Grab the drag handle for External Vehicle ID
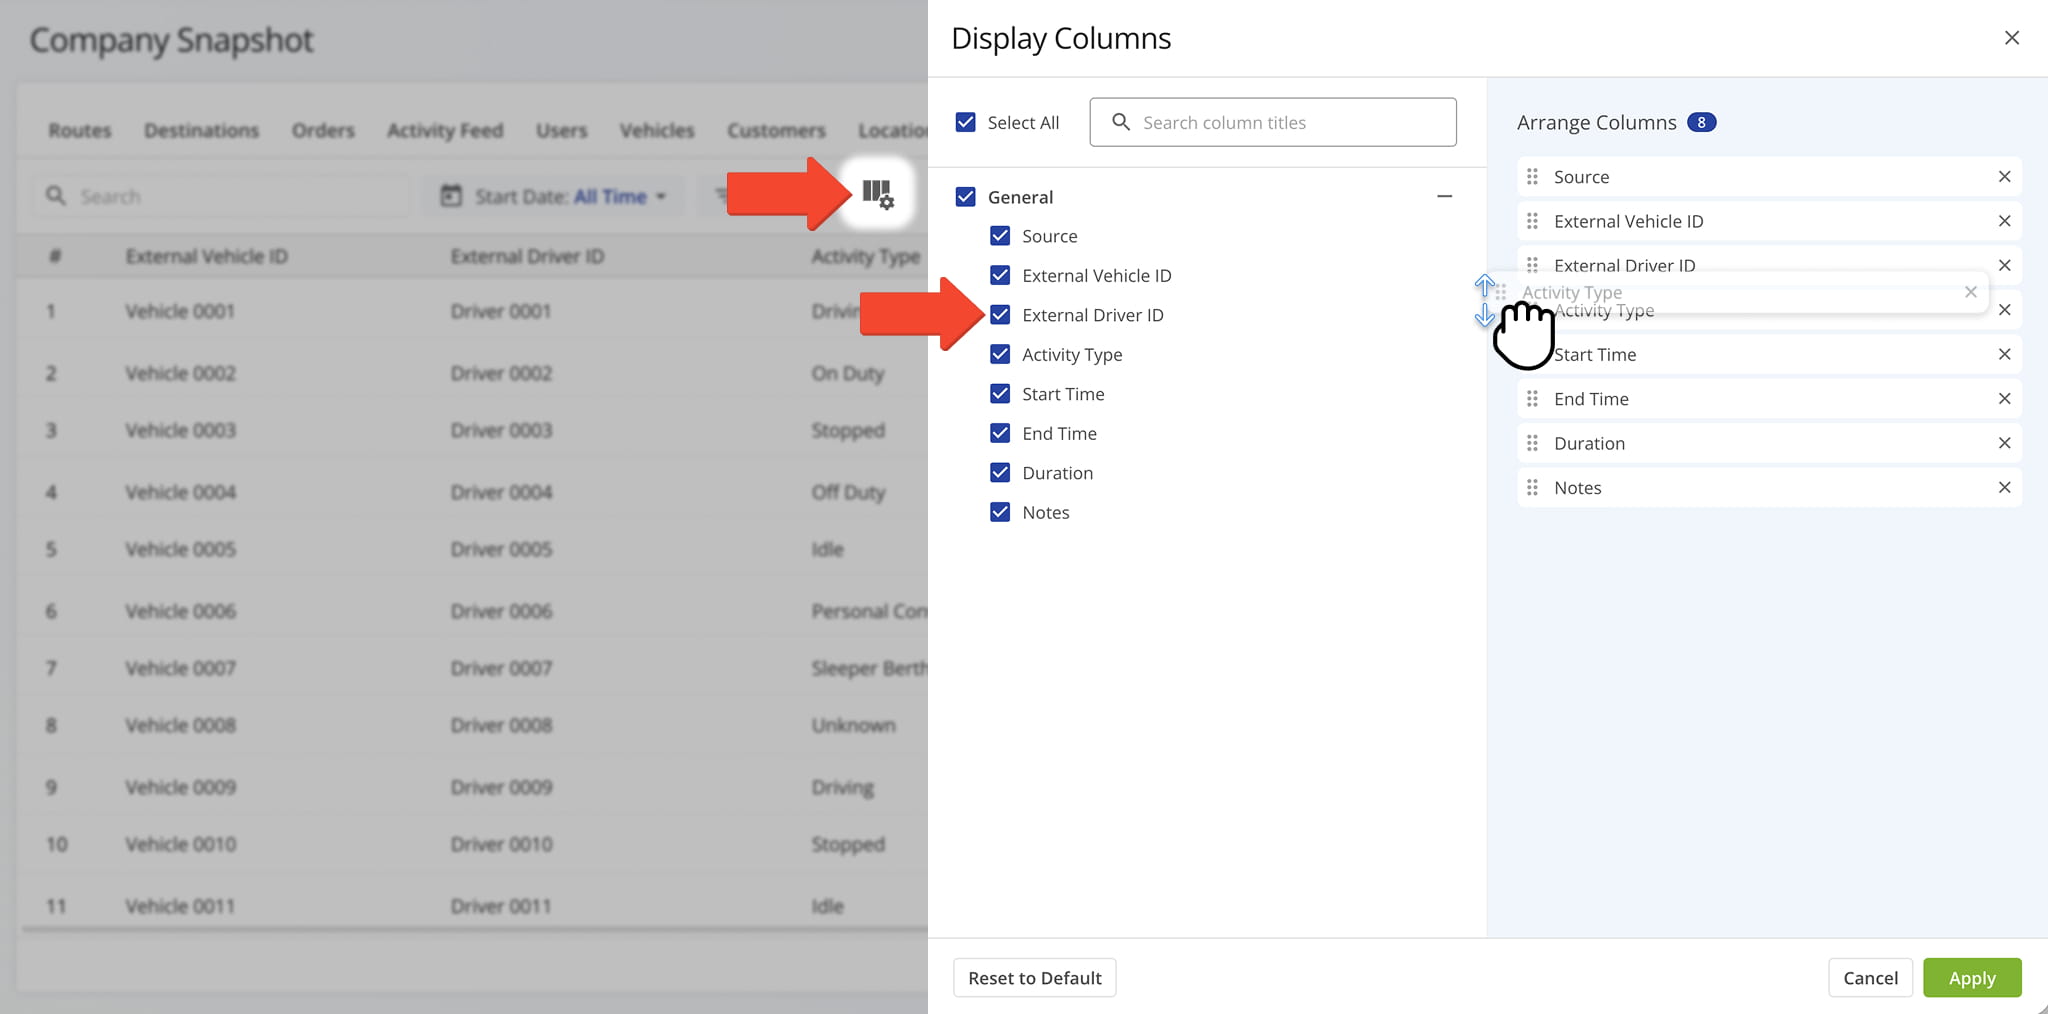 pos(1532,221)
